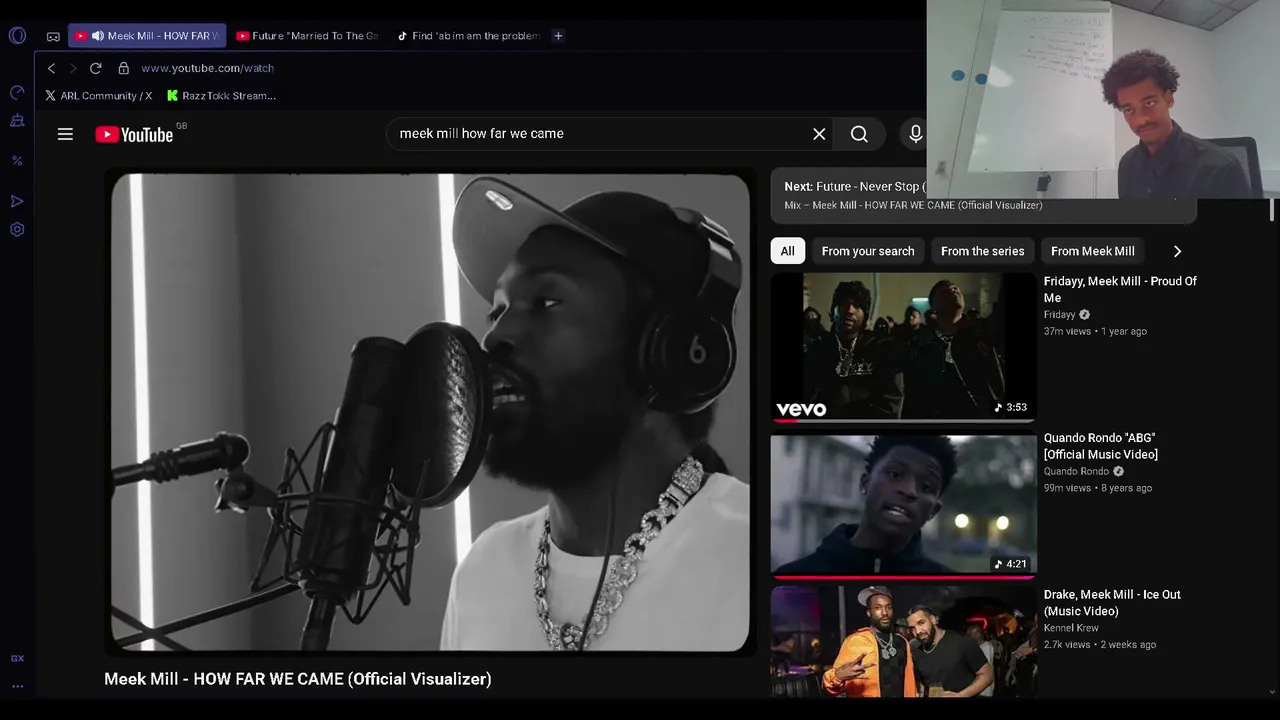Click the HOW FAR WE CAME video title
The image size is (1280, 720).
(x=298, y=679)
